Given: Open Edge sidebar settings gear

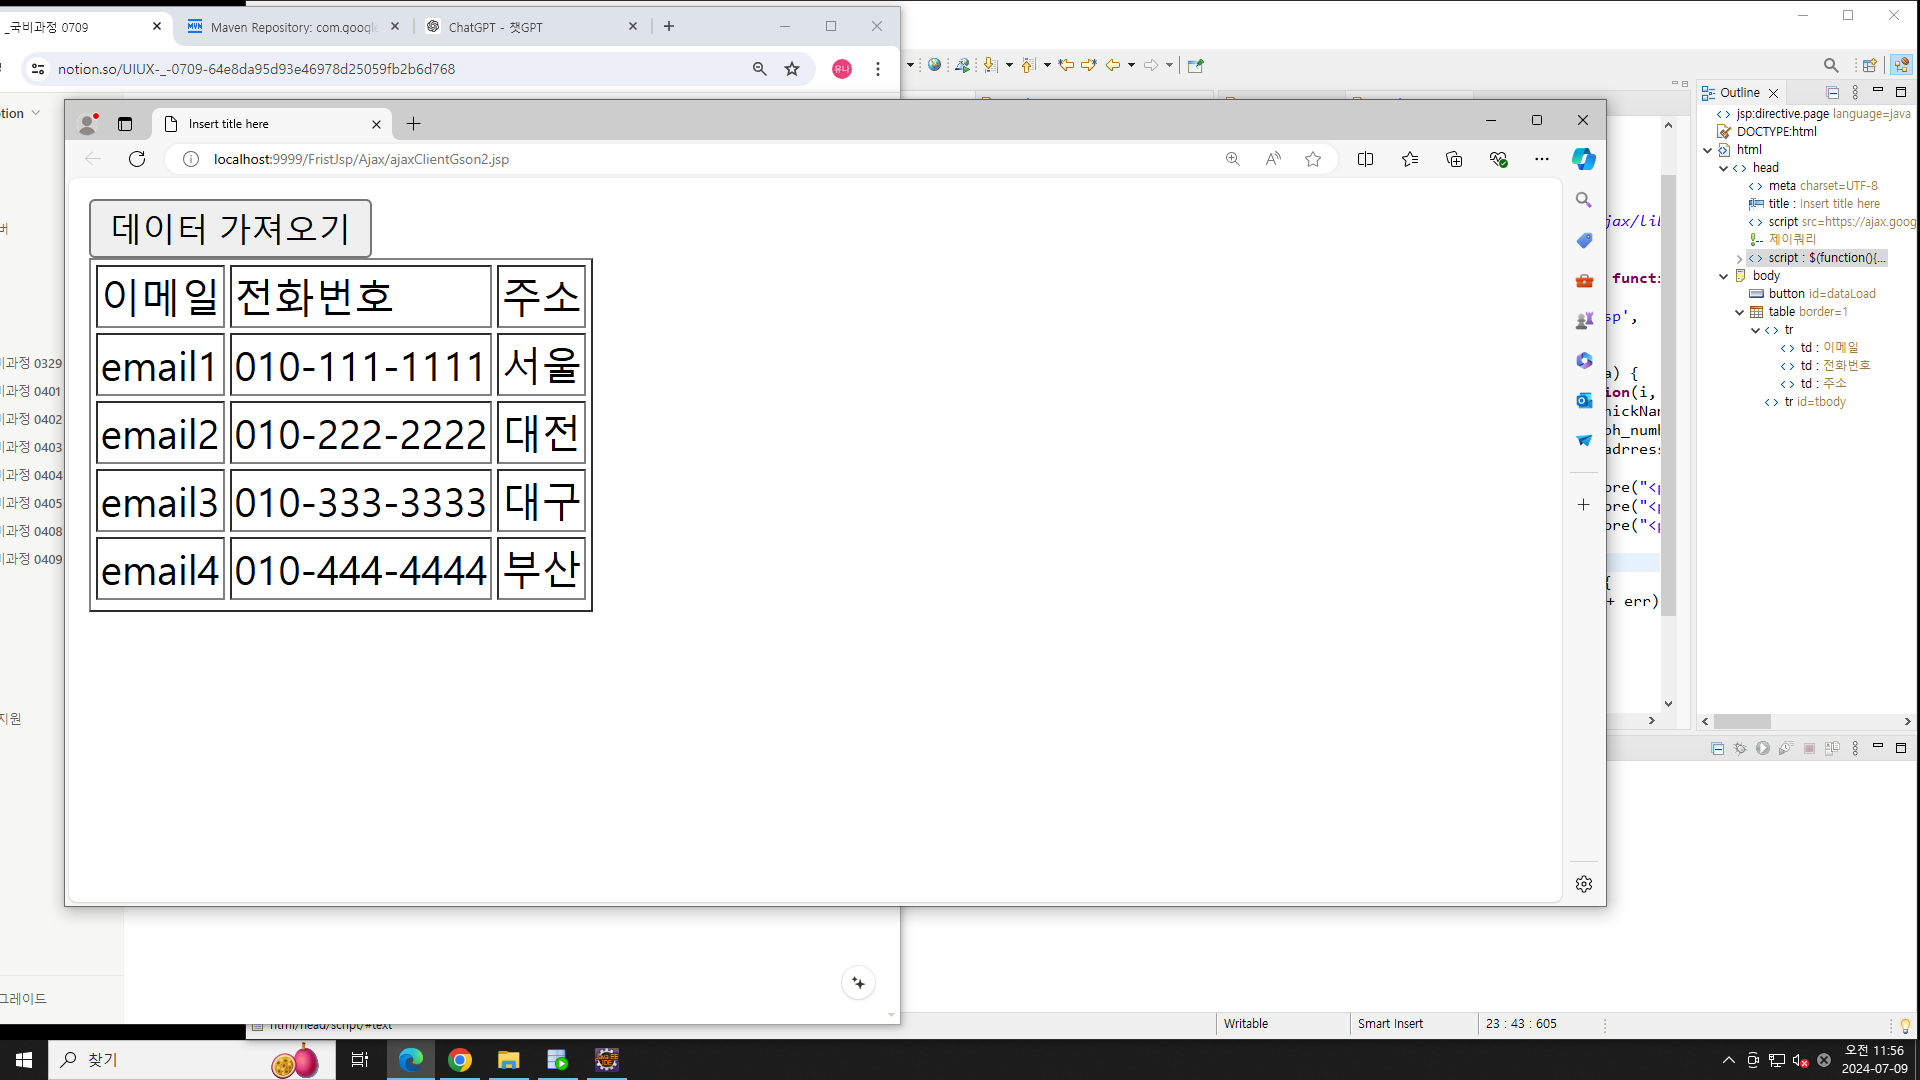Looking at the screenshot, I should click(x=1583, y=884).
